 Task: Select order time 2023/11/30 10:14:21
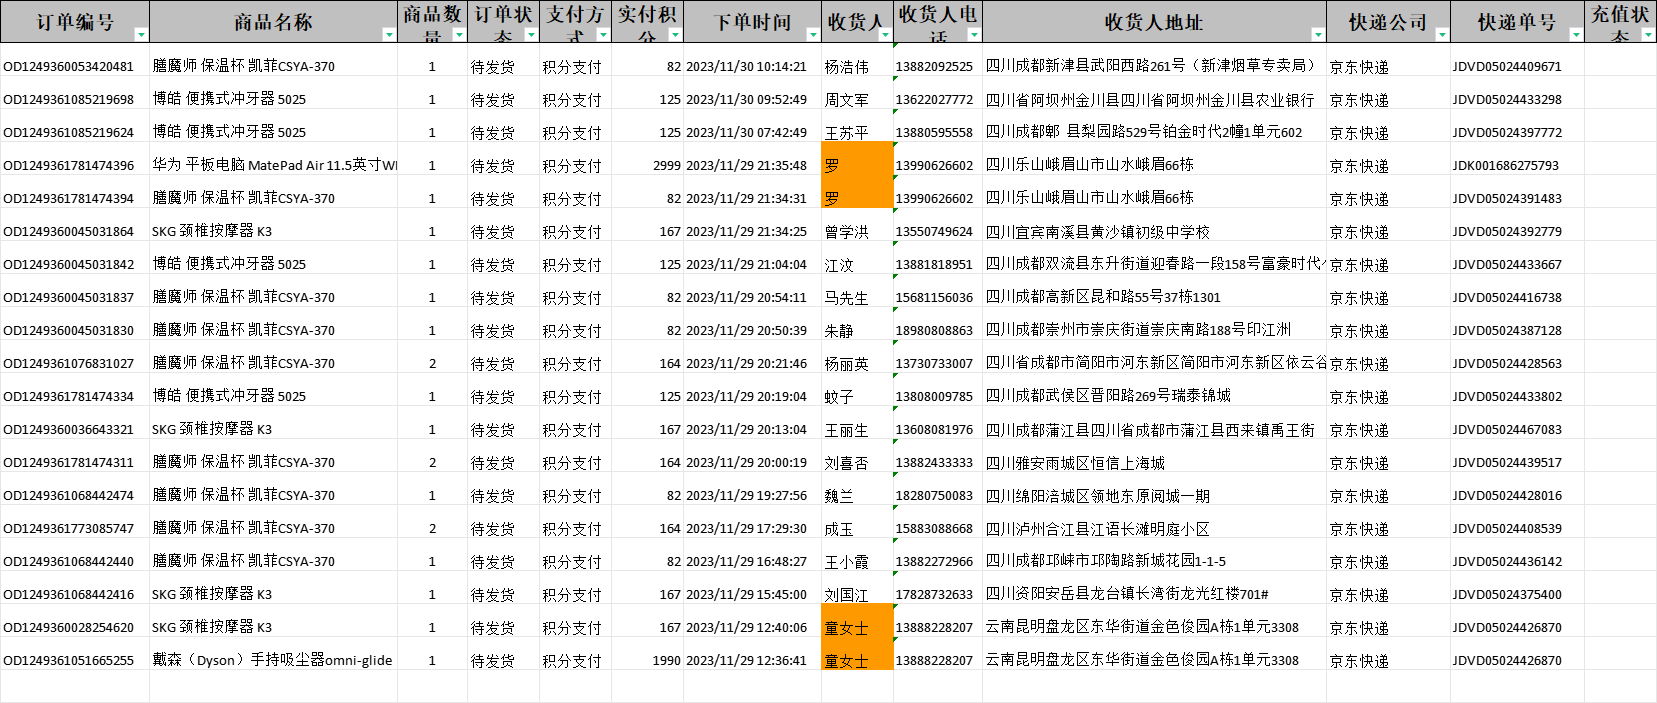746,67
